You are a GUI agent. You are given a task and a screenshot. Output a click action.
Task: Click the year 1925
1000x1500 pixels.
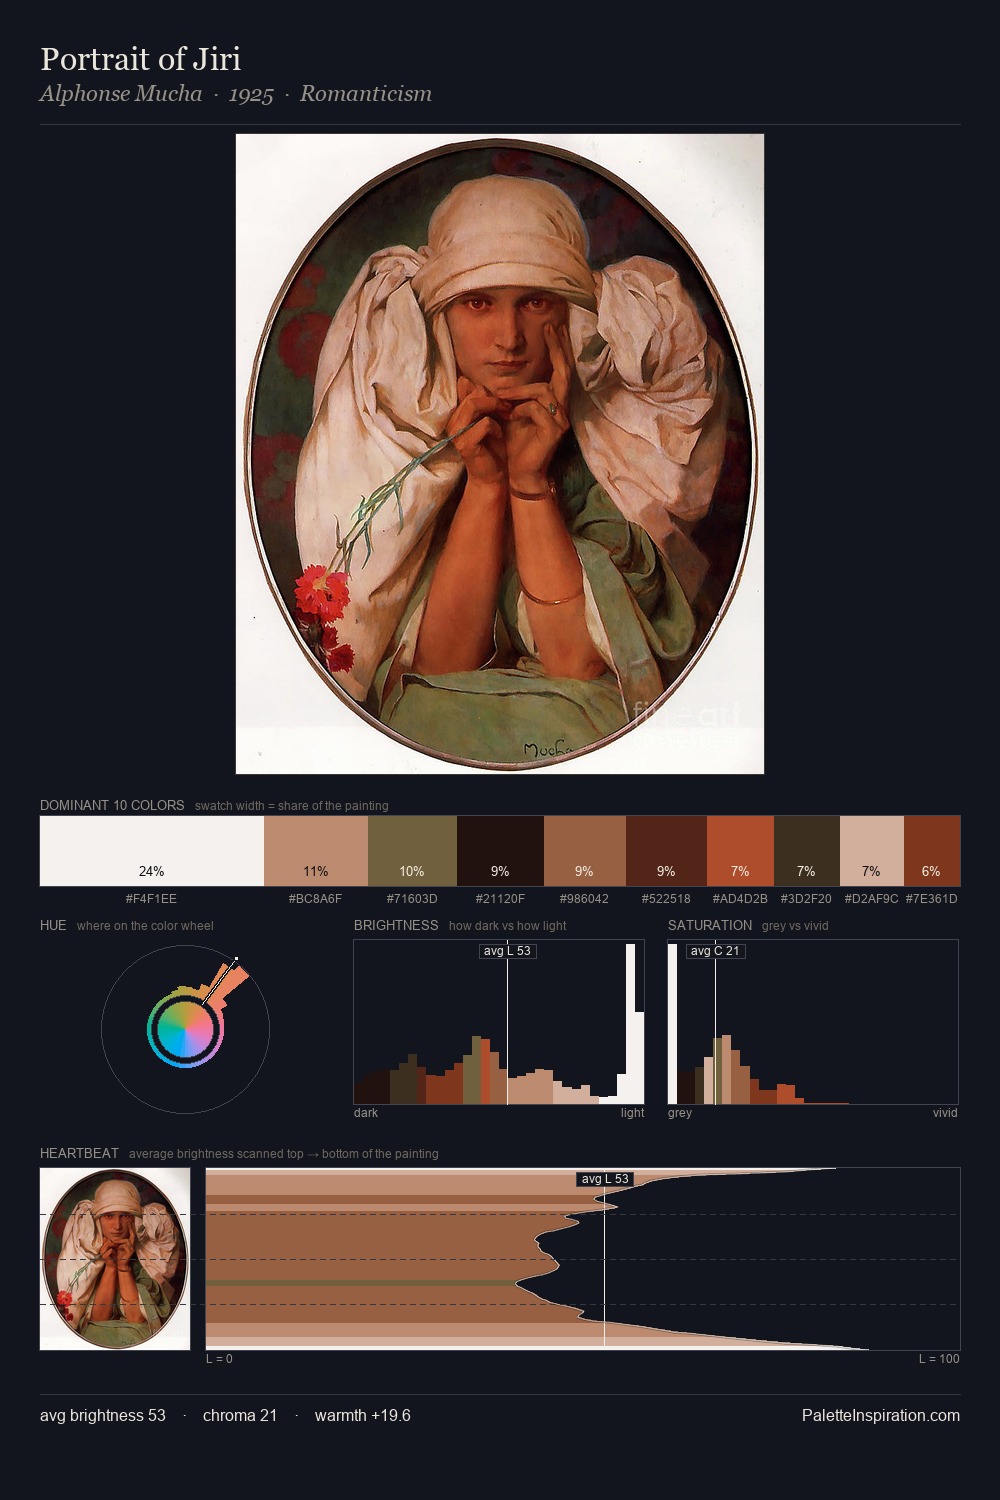[251, 94]
